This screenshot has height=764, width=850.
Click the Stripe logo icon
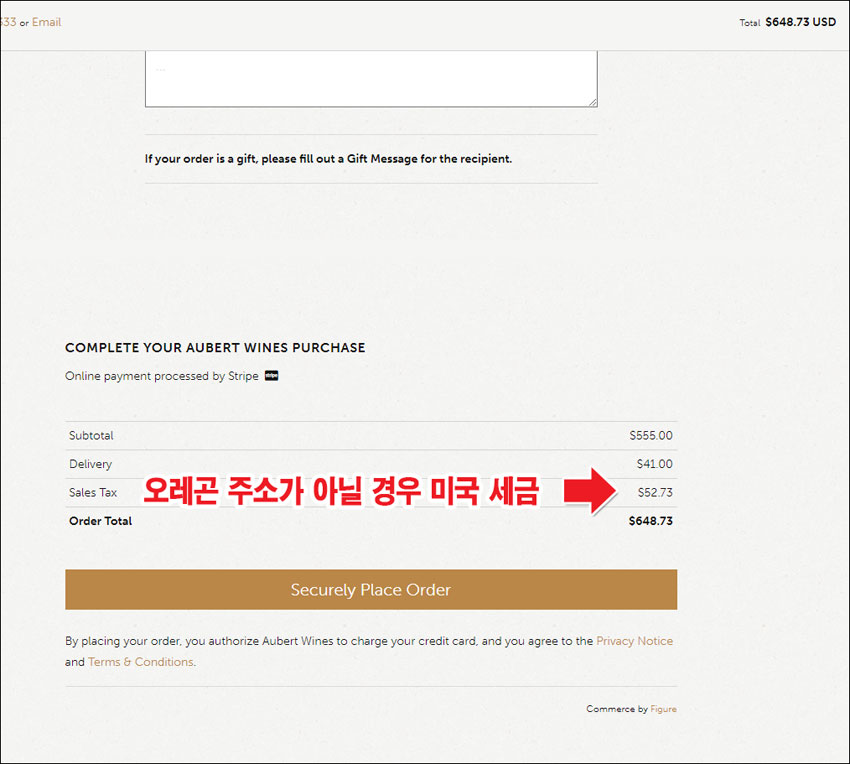[272, 376]
